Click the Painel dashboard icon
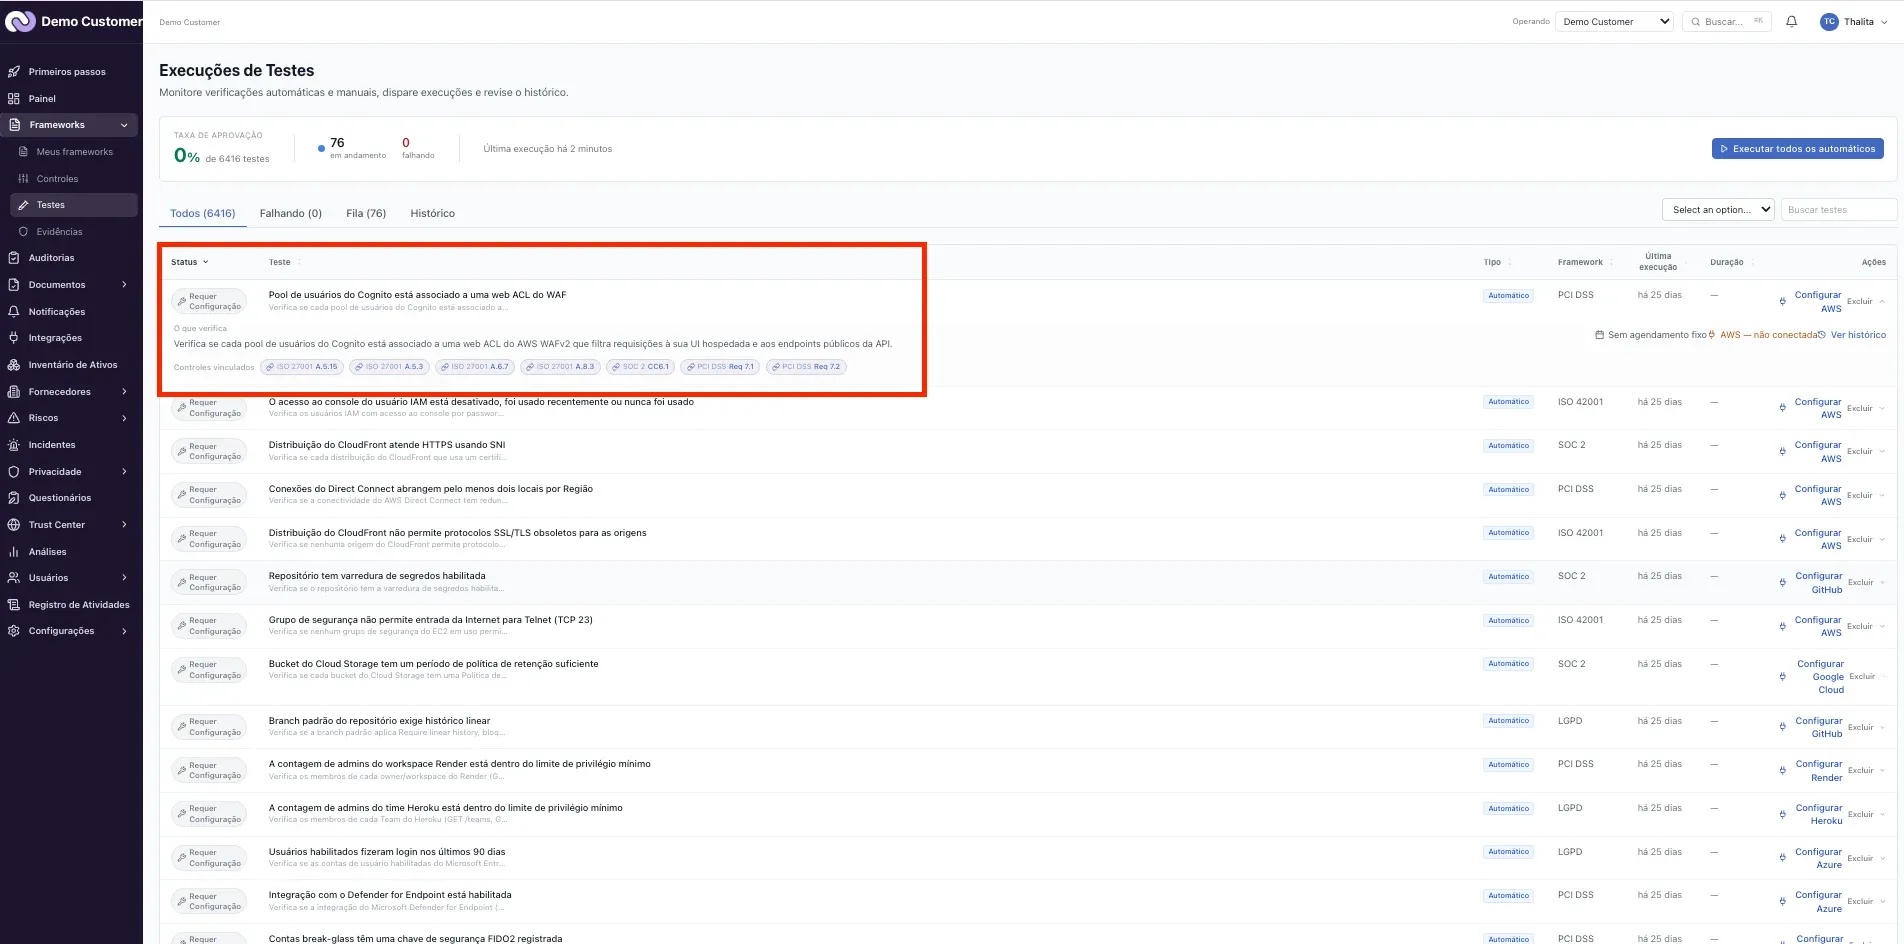The image size is (1904, 944). [x=14, y=98]
